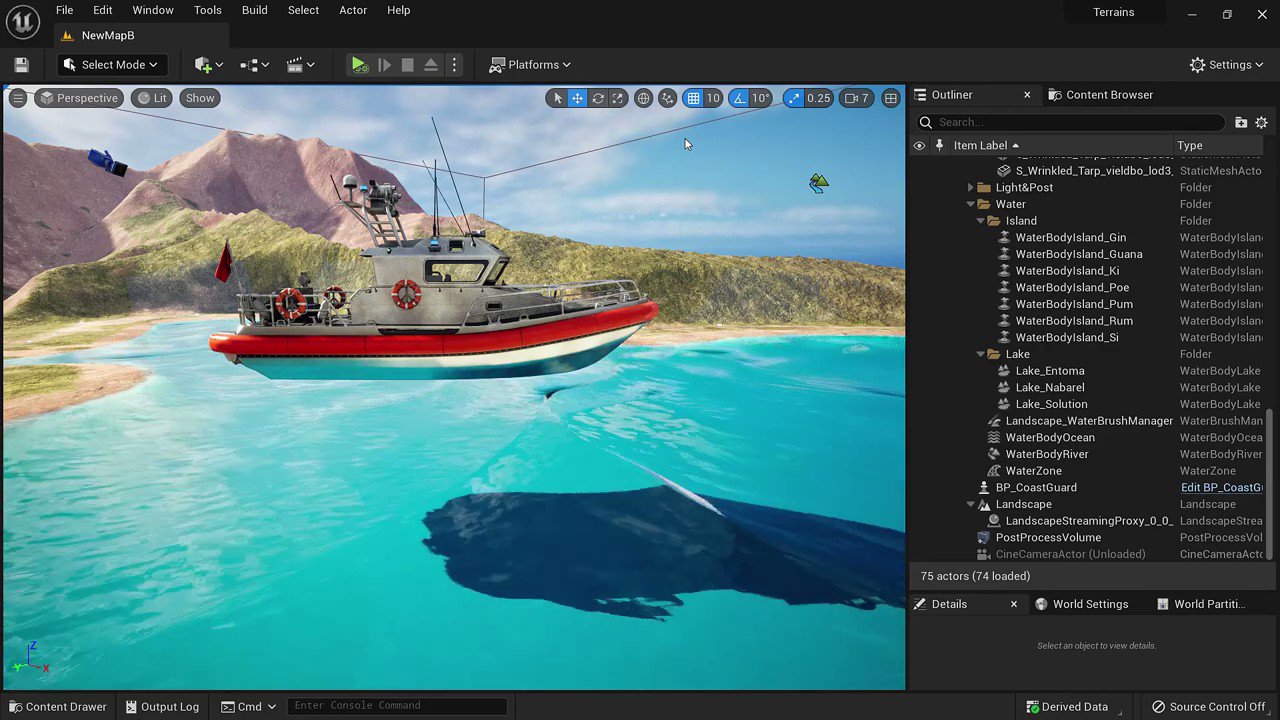Open the Add Actor menu
This screenshot has height=720, width=1280.
coord(204,64)
